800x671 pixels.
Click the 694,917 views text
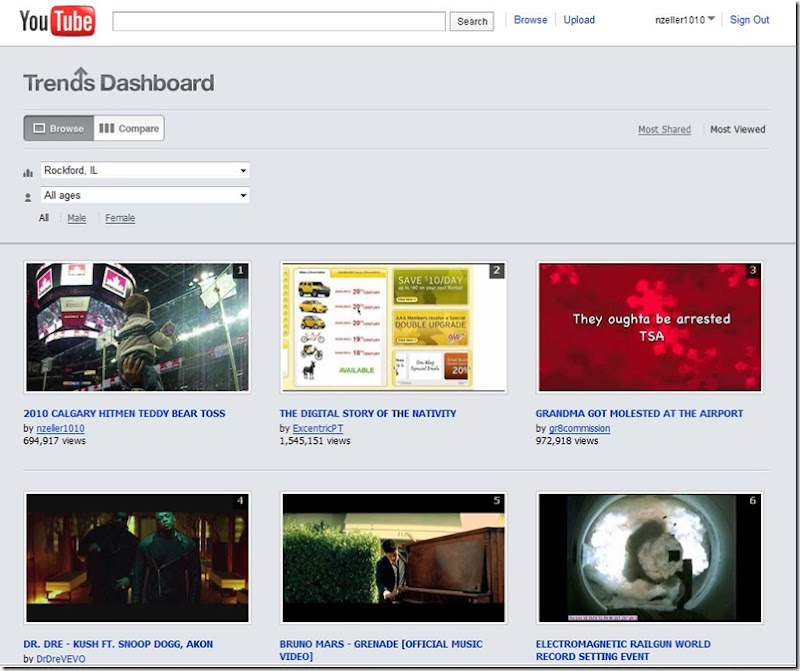[54, 441]
